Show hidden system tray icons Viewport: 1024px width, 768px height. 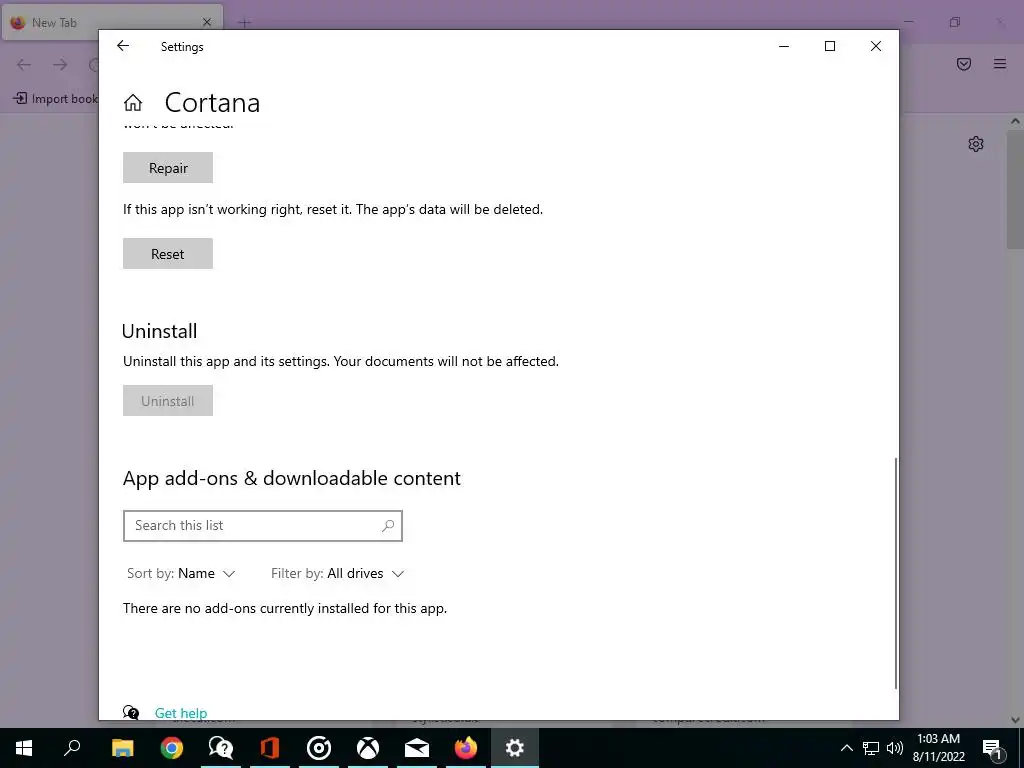pyautogui.click(x=846, y=748)
